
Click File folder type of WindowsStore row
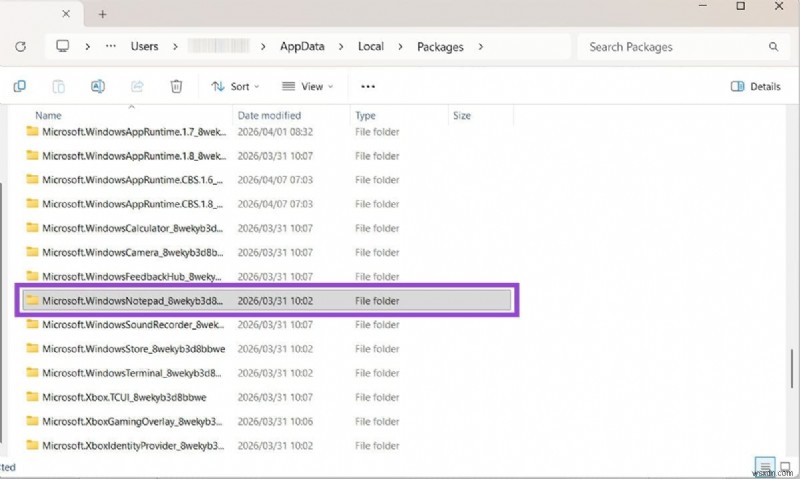pos(377,349)
